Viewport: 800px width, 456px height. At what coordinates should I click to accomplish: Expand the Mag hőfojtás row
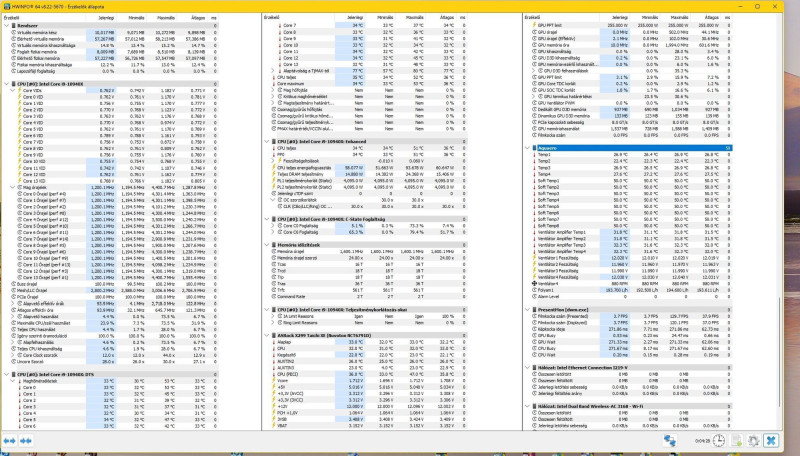click(273, 90)
